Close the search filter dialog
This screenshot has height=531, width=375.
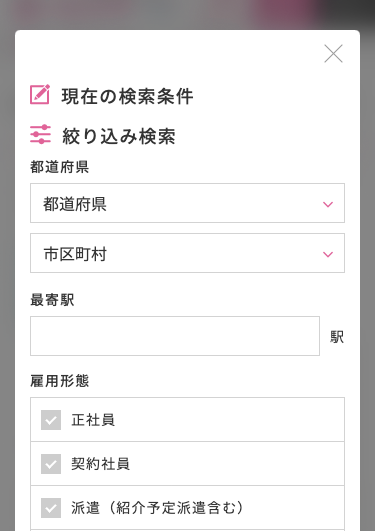333,54
